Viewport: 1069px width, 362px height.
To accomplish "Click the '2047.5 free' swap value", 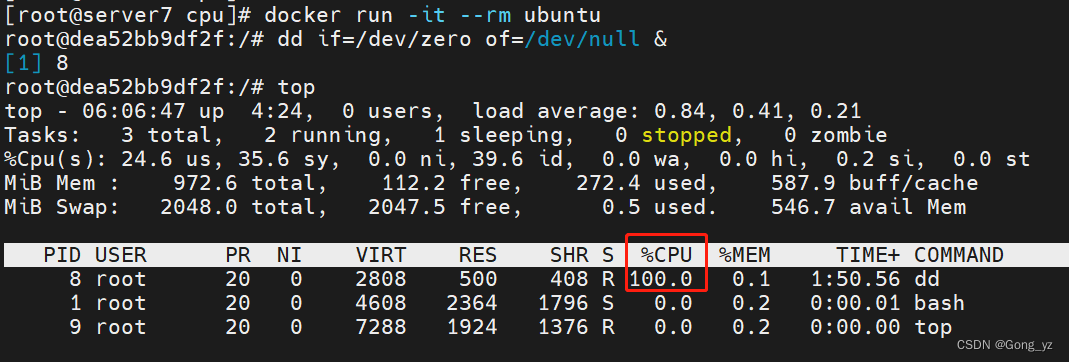I will (439, 207).
